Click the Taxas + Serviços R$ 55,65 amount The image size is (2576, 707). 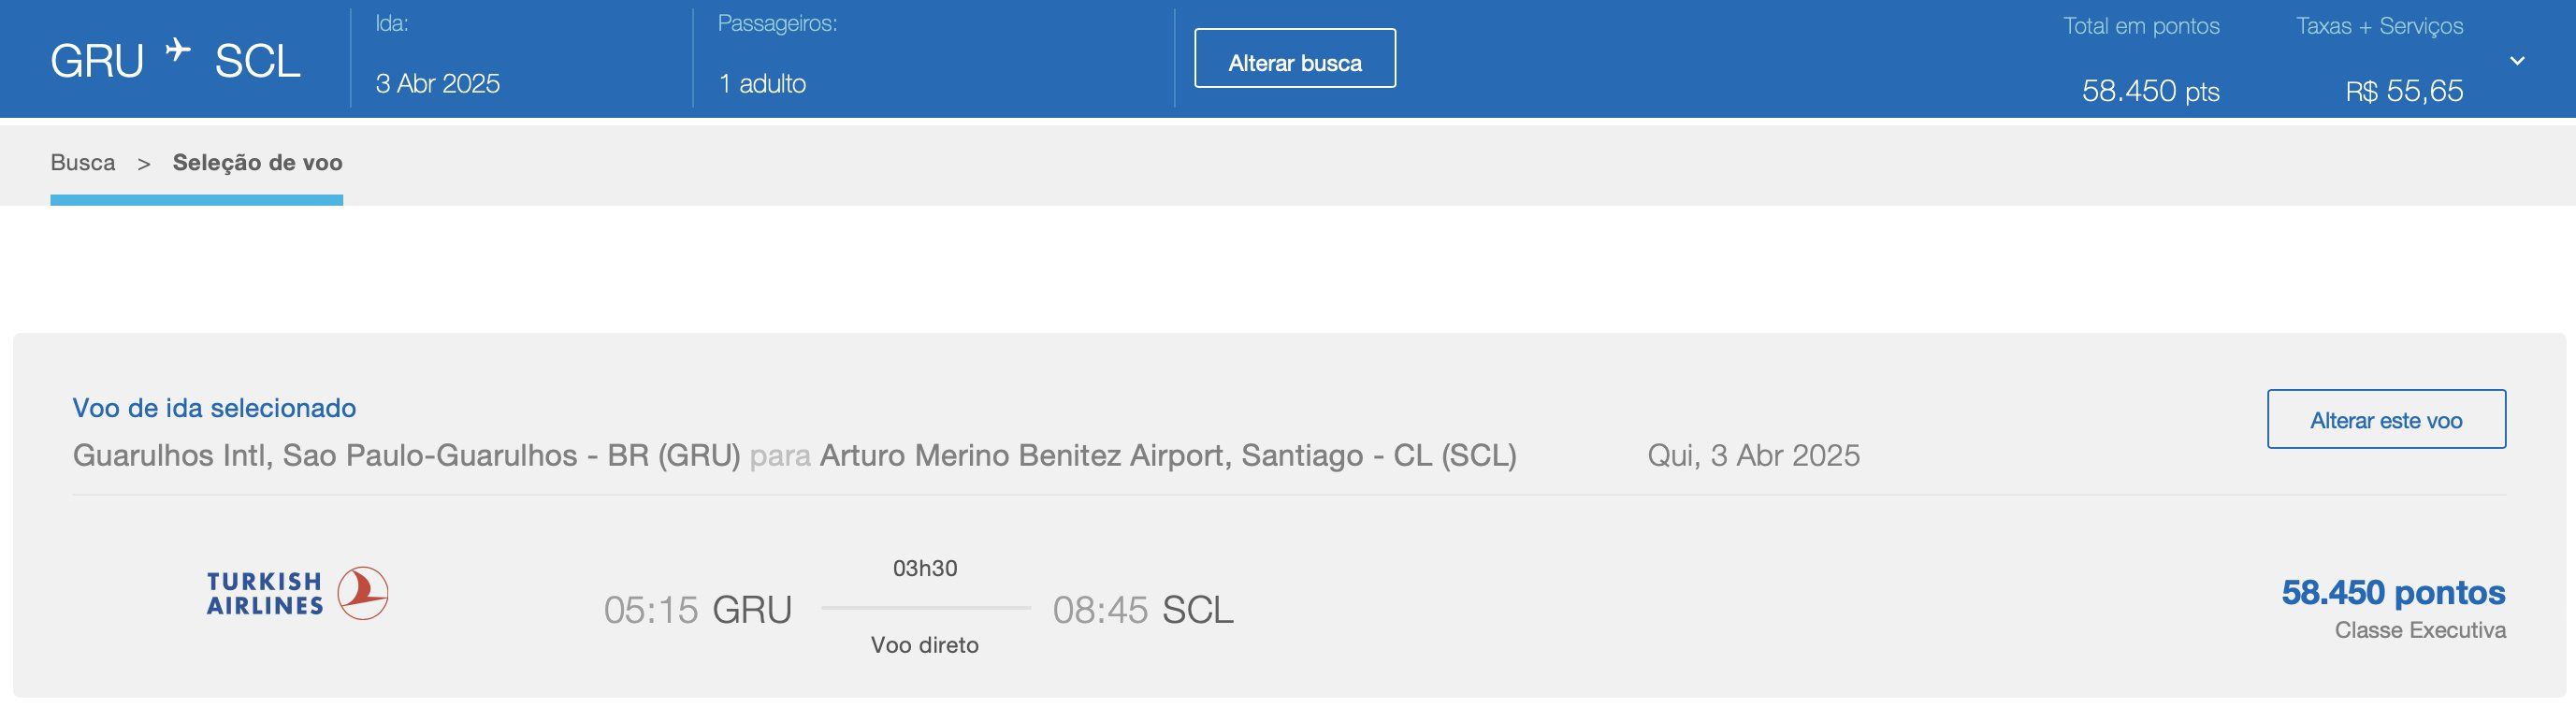[2404, 91]
